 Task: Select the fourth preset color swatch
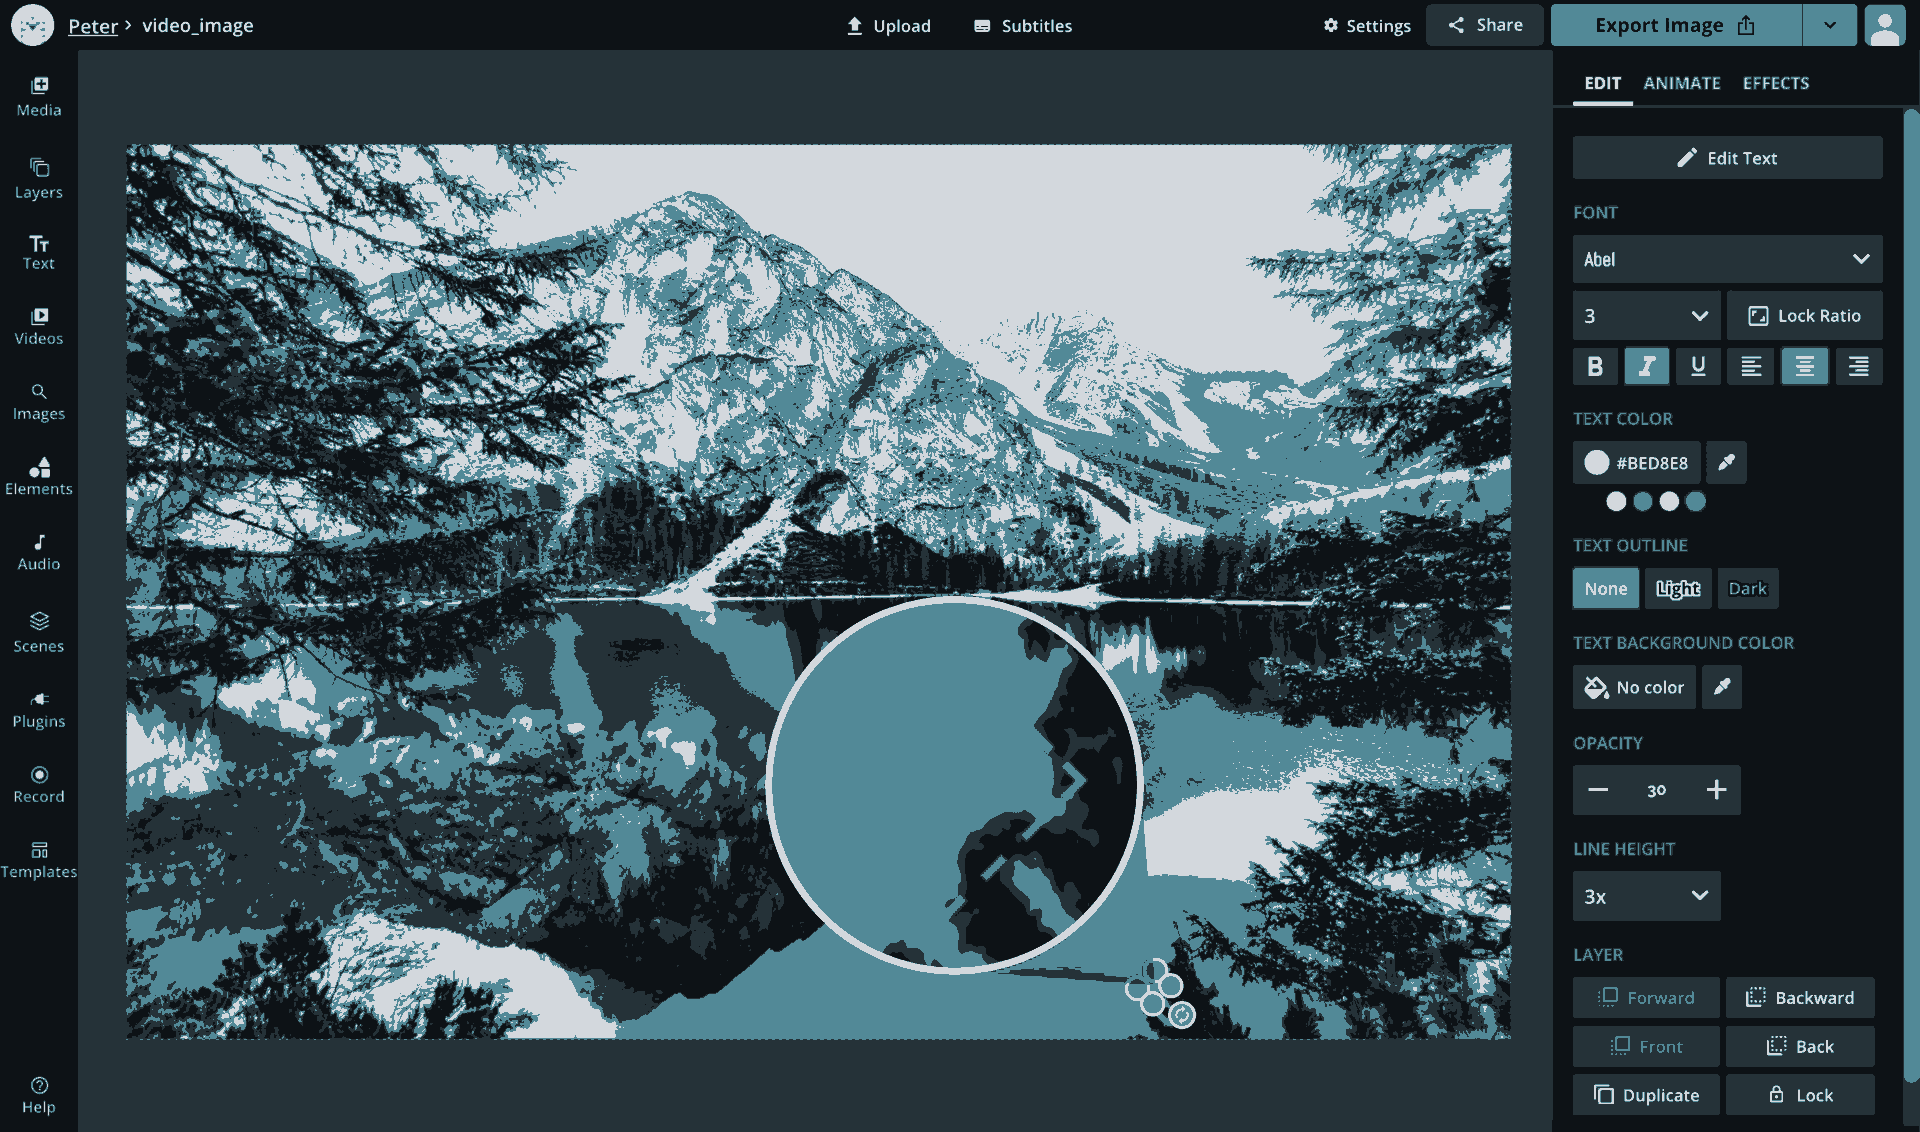pyautogui.click(x=1696, y=502)
